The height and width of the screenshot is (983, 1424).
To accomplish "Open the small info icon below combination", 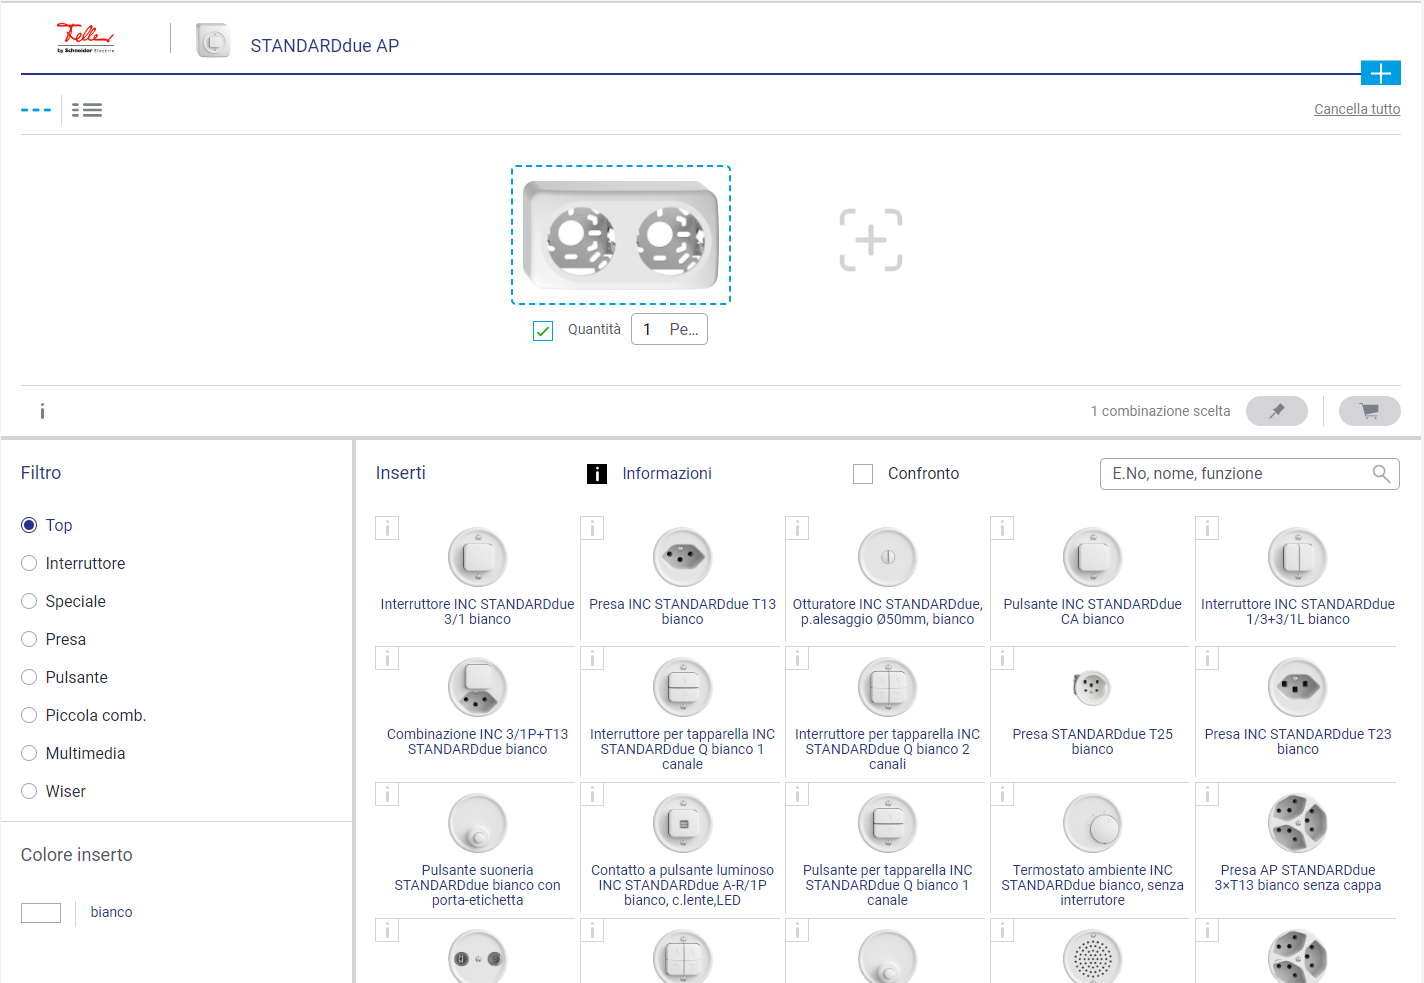I will (x=42, y=411).
